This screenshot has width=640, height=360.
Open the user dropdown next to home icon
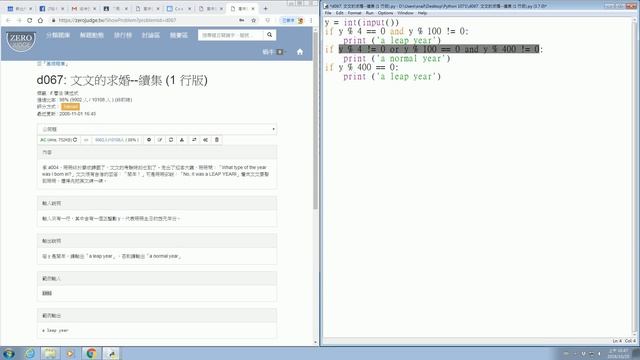click(x=274, y=52)
